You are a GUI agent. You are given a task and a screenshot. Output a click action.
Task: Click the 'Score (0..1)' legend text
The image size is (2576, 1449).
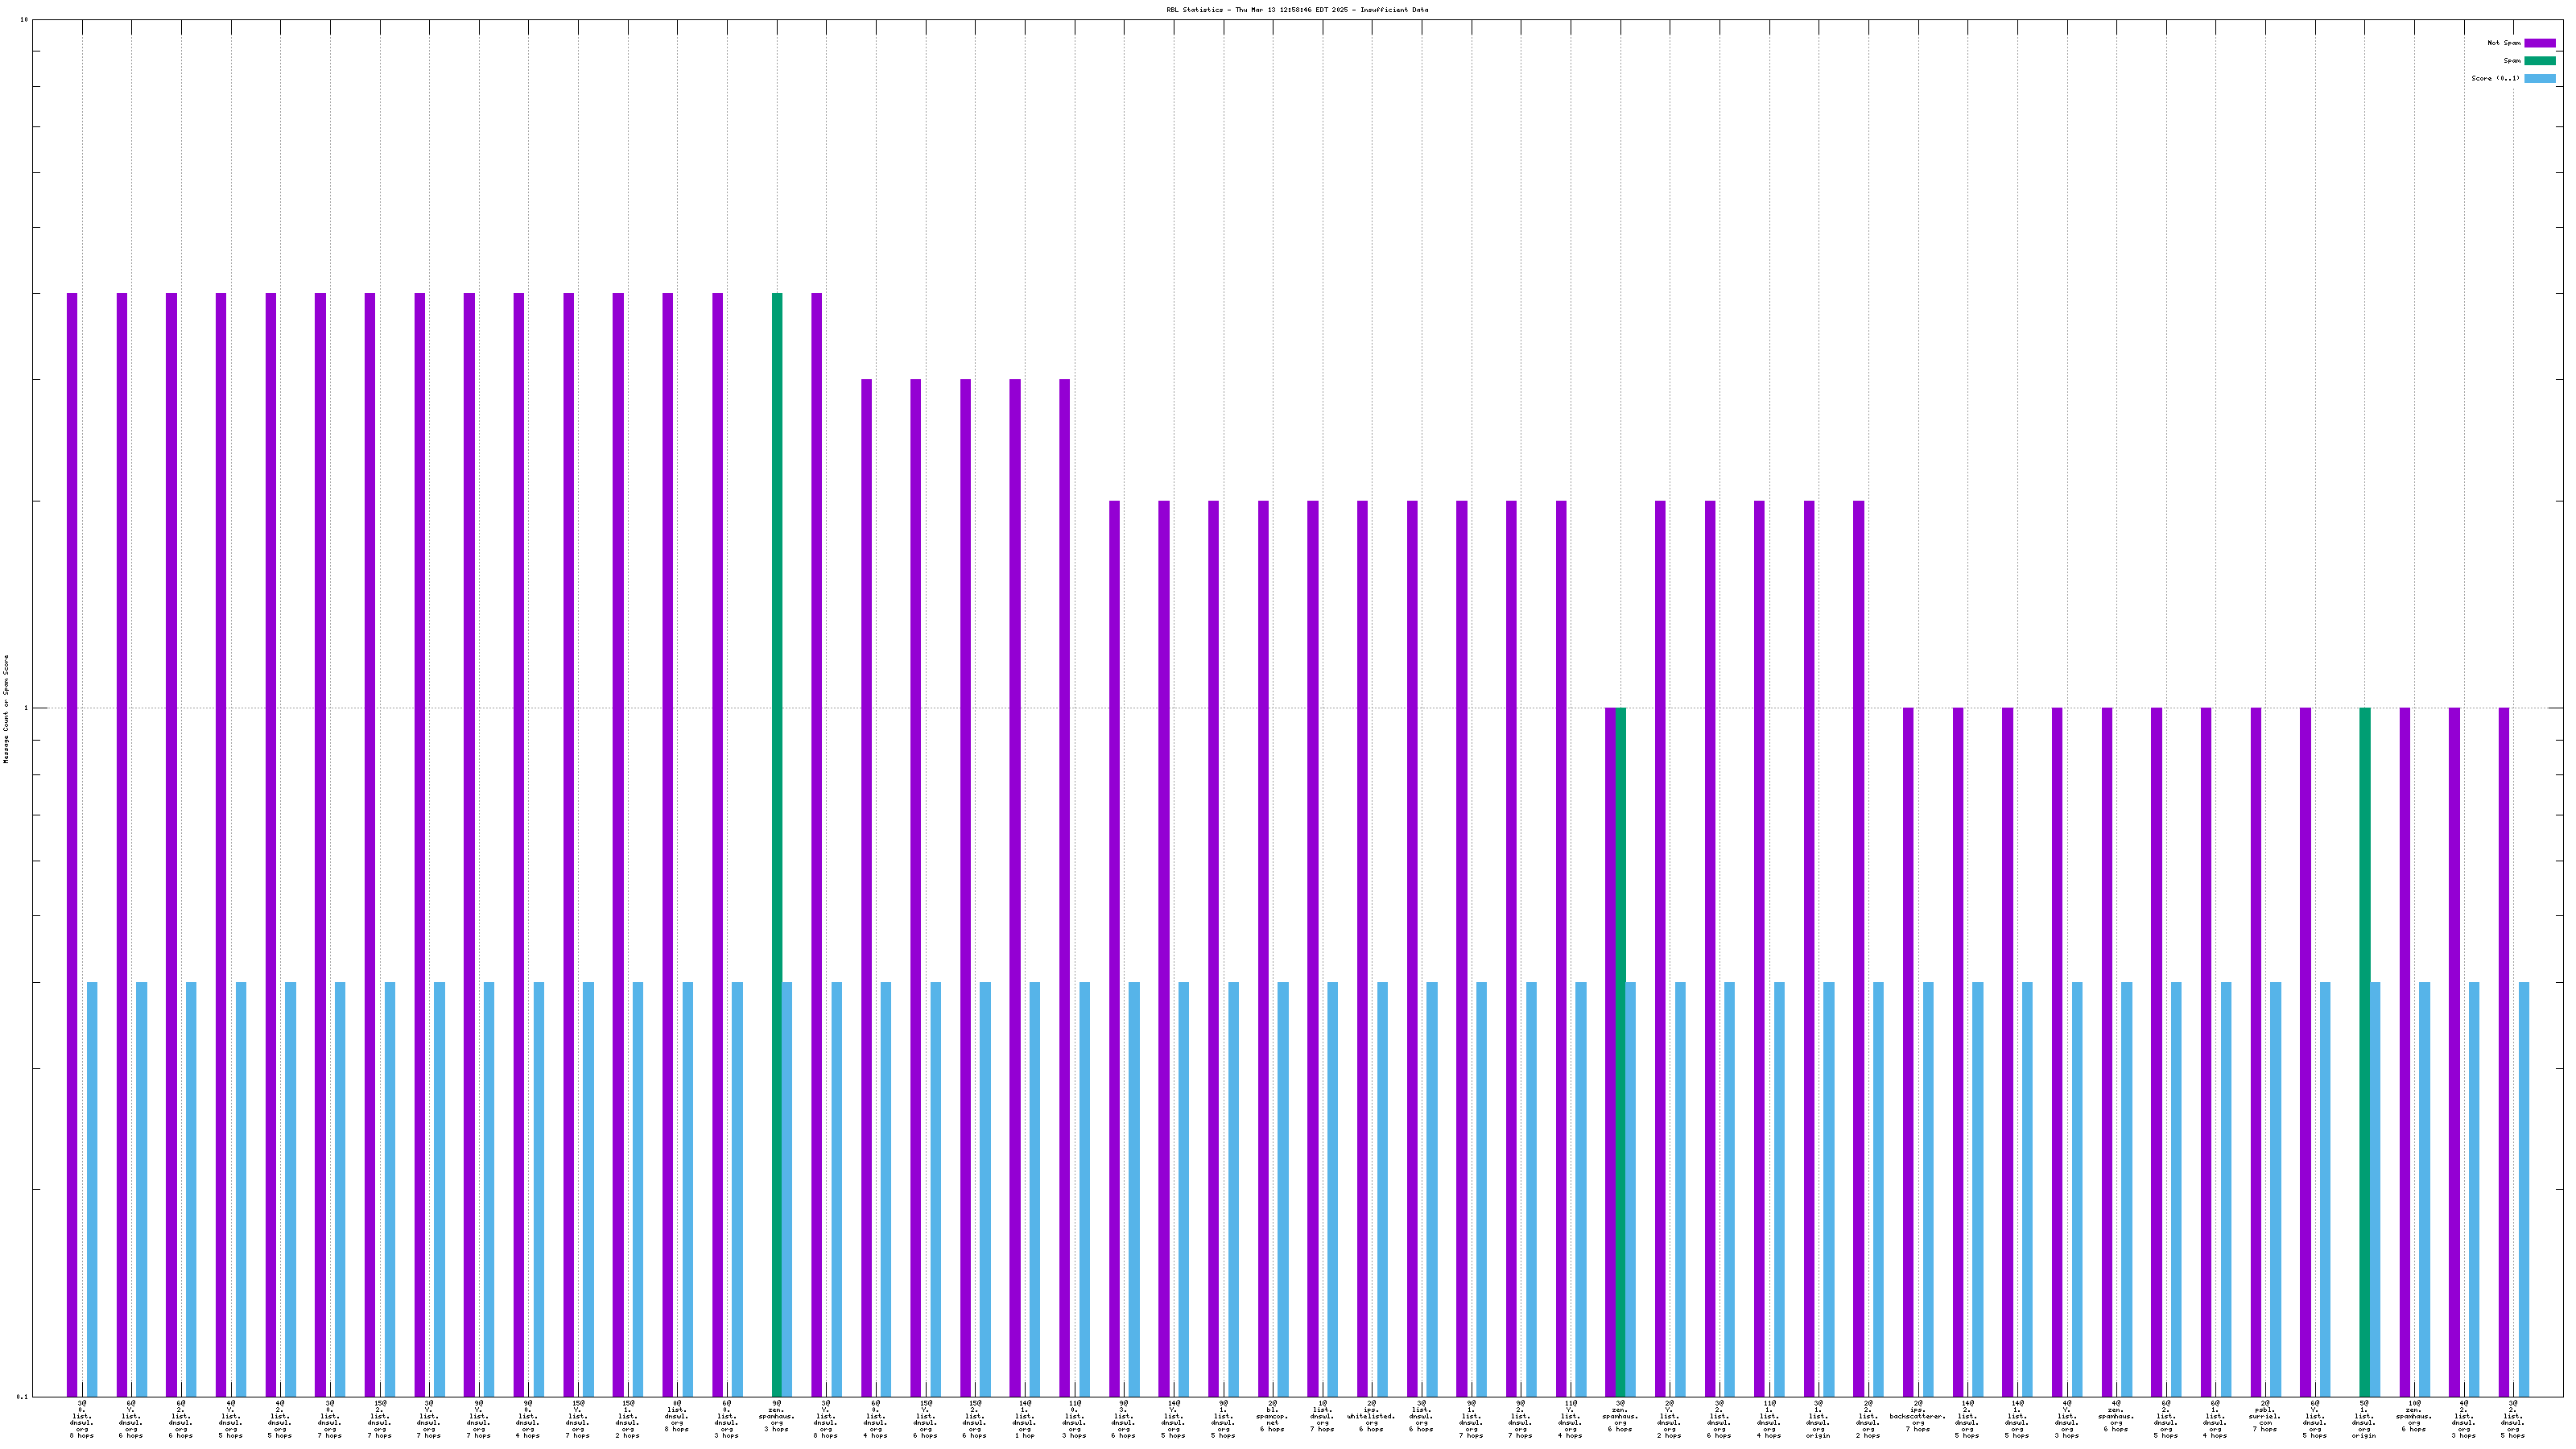[2495, 79]
